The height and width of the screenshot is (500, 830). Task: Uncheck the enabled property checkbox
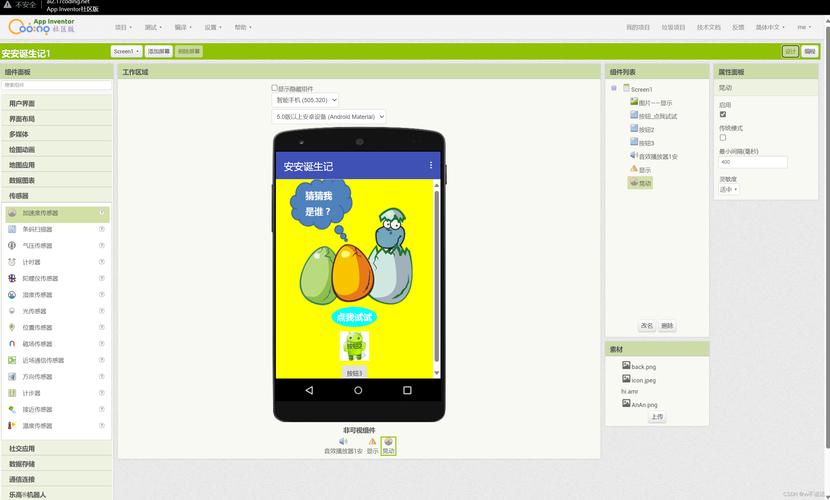pyautogui.click(x=723, y=114)
